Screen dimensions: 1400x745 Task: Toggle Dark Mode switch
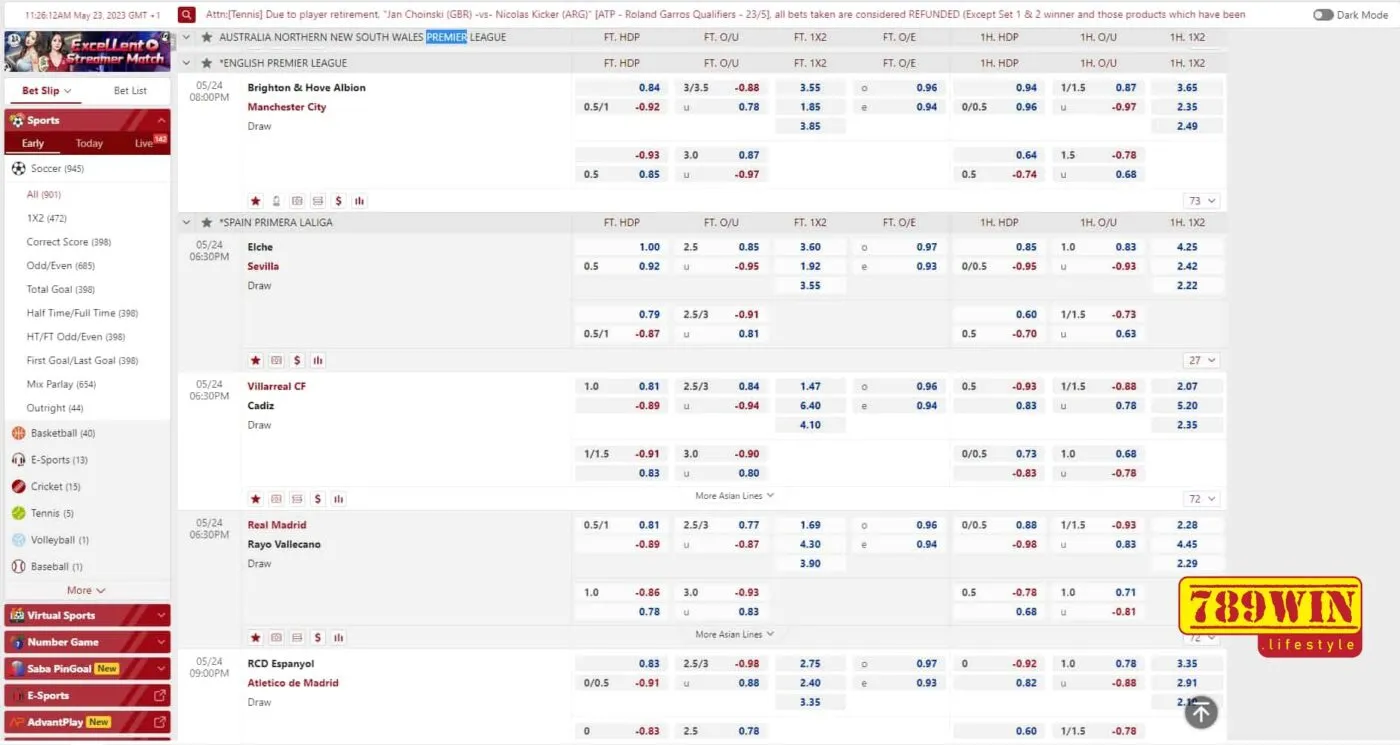pyautogui.click(x=1323, y=15)
